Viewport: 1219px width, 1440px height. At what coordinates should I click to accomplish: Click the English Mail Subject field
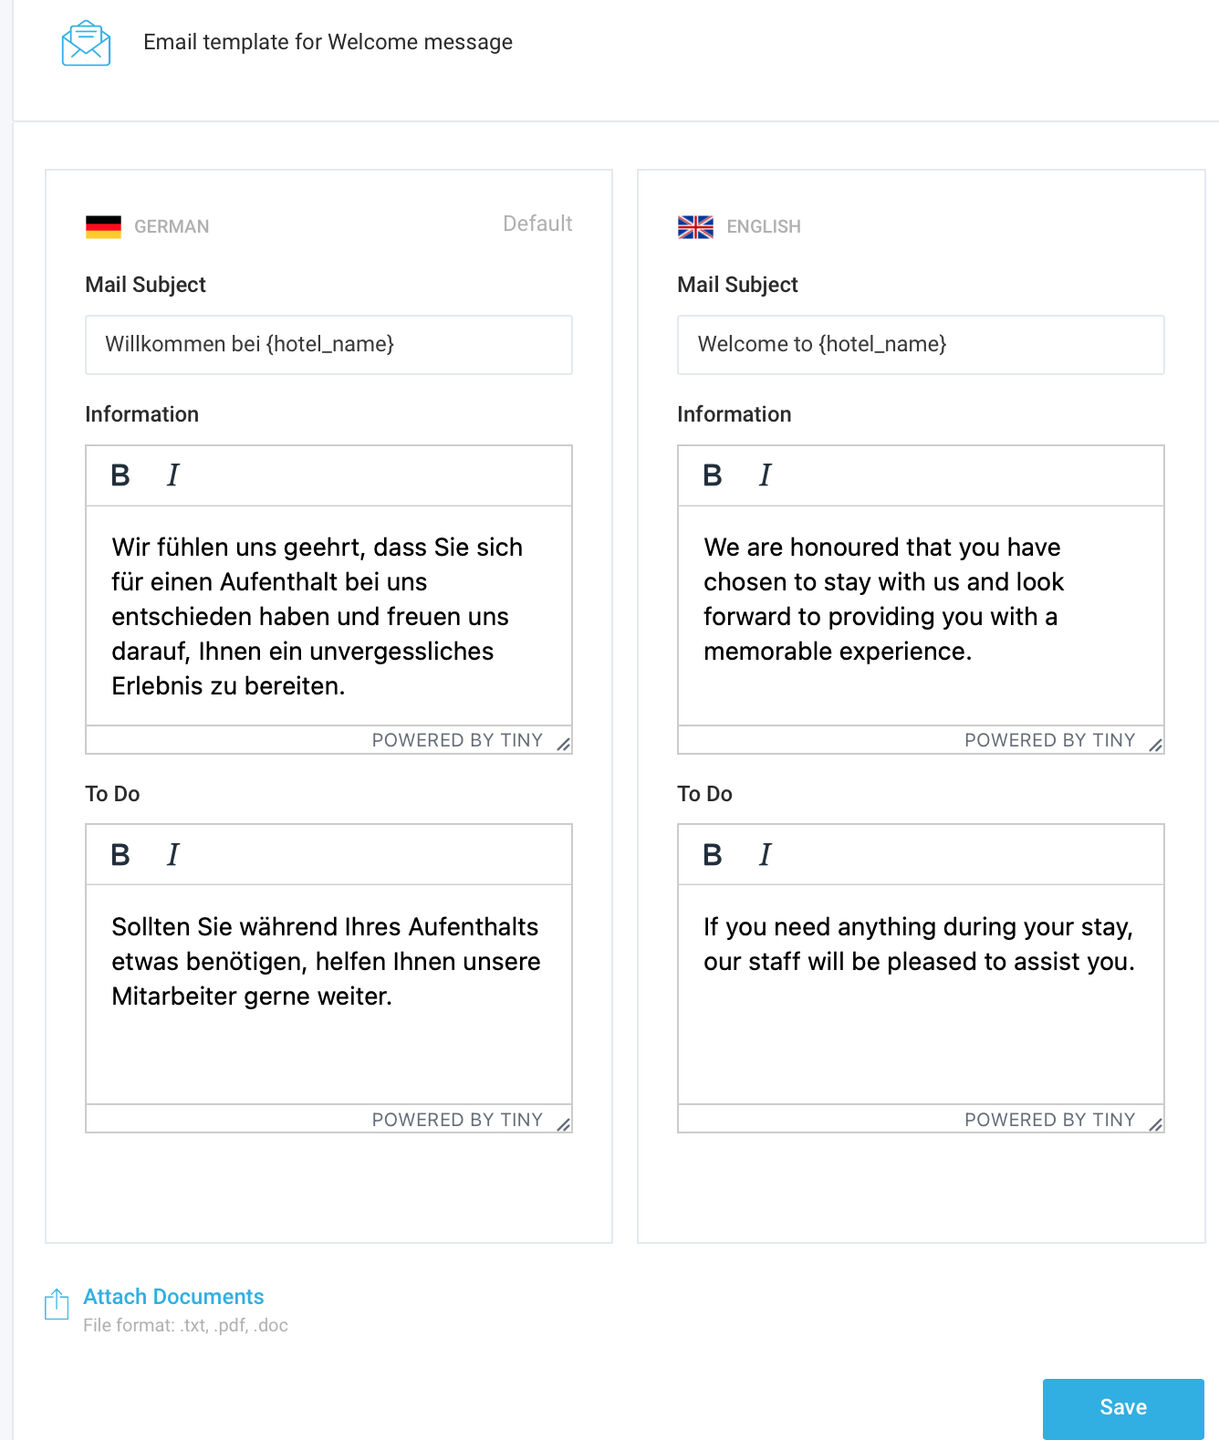[x=921, y=345]
